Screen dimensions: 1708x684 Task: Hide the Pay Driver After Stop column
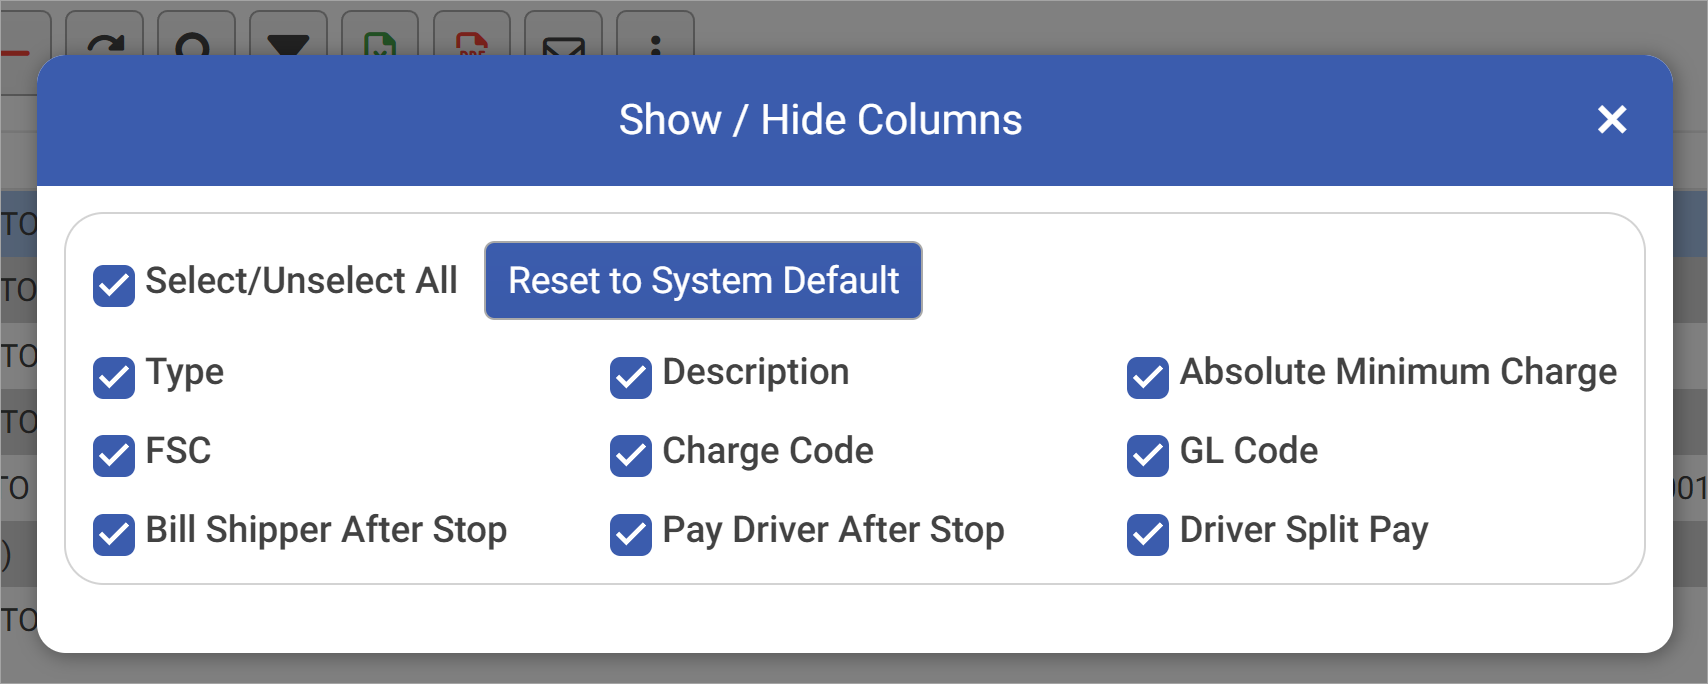631,535
